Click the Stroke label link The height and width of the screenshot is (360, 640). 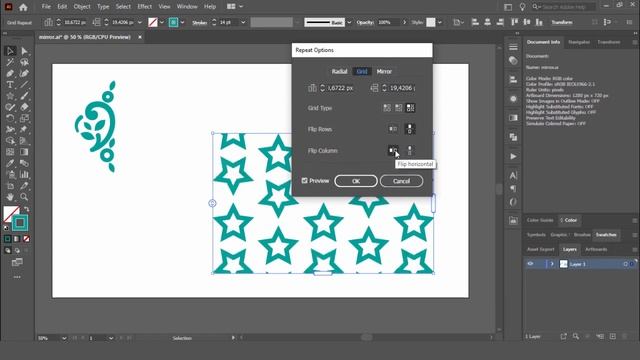click(x=200, y=23)
